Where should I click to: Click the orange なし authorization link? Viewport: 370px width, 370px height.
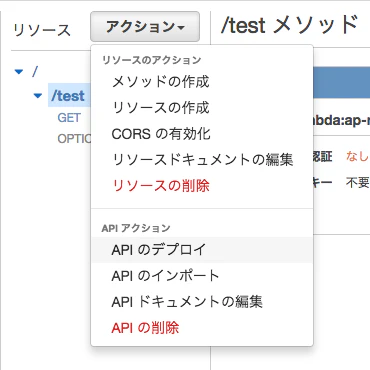click(x=357, y=156)
